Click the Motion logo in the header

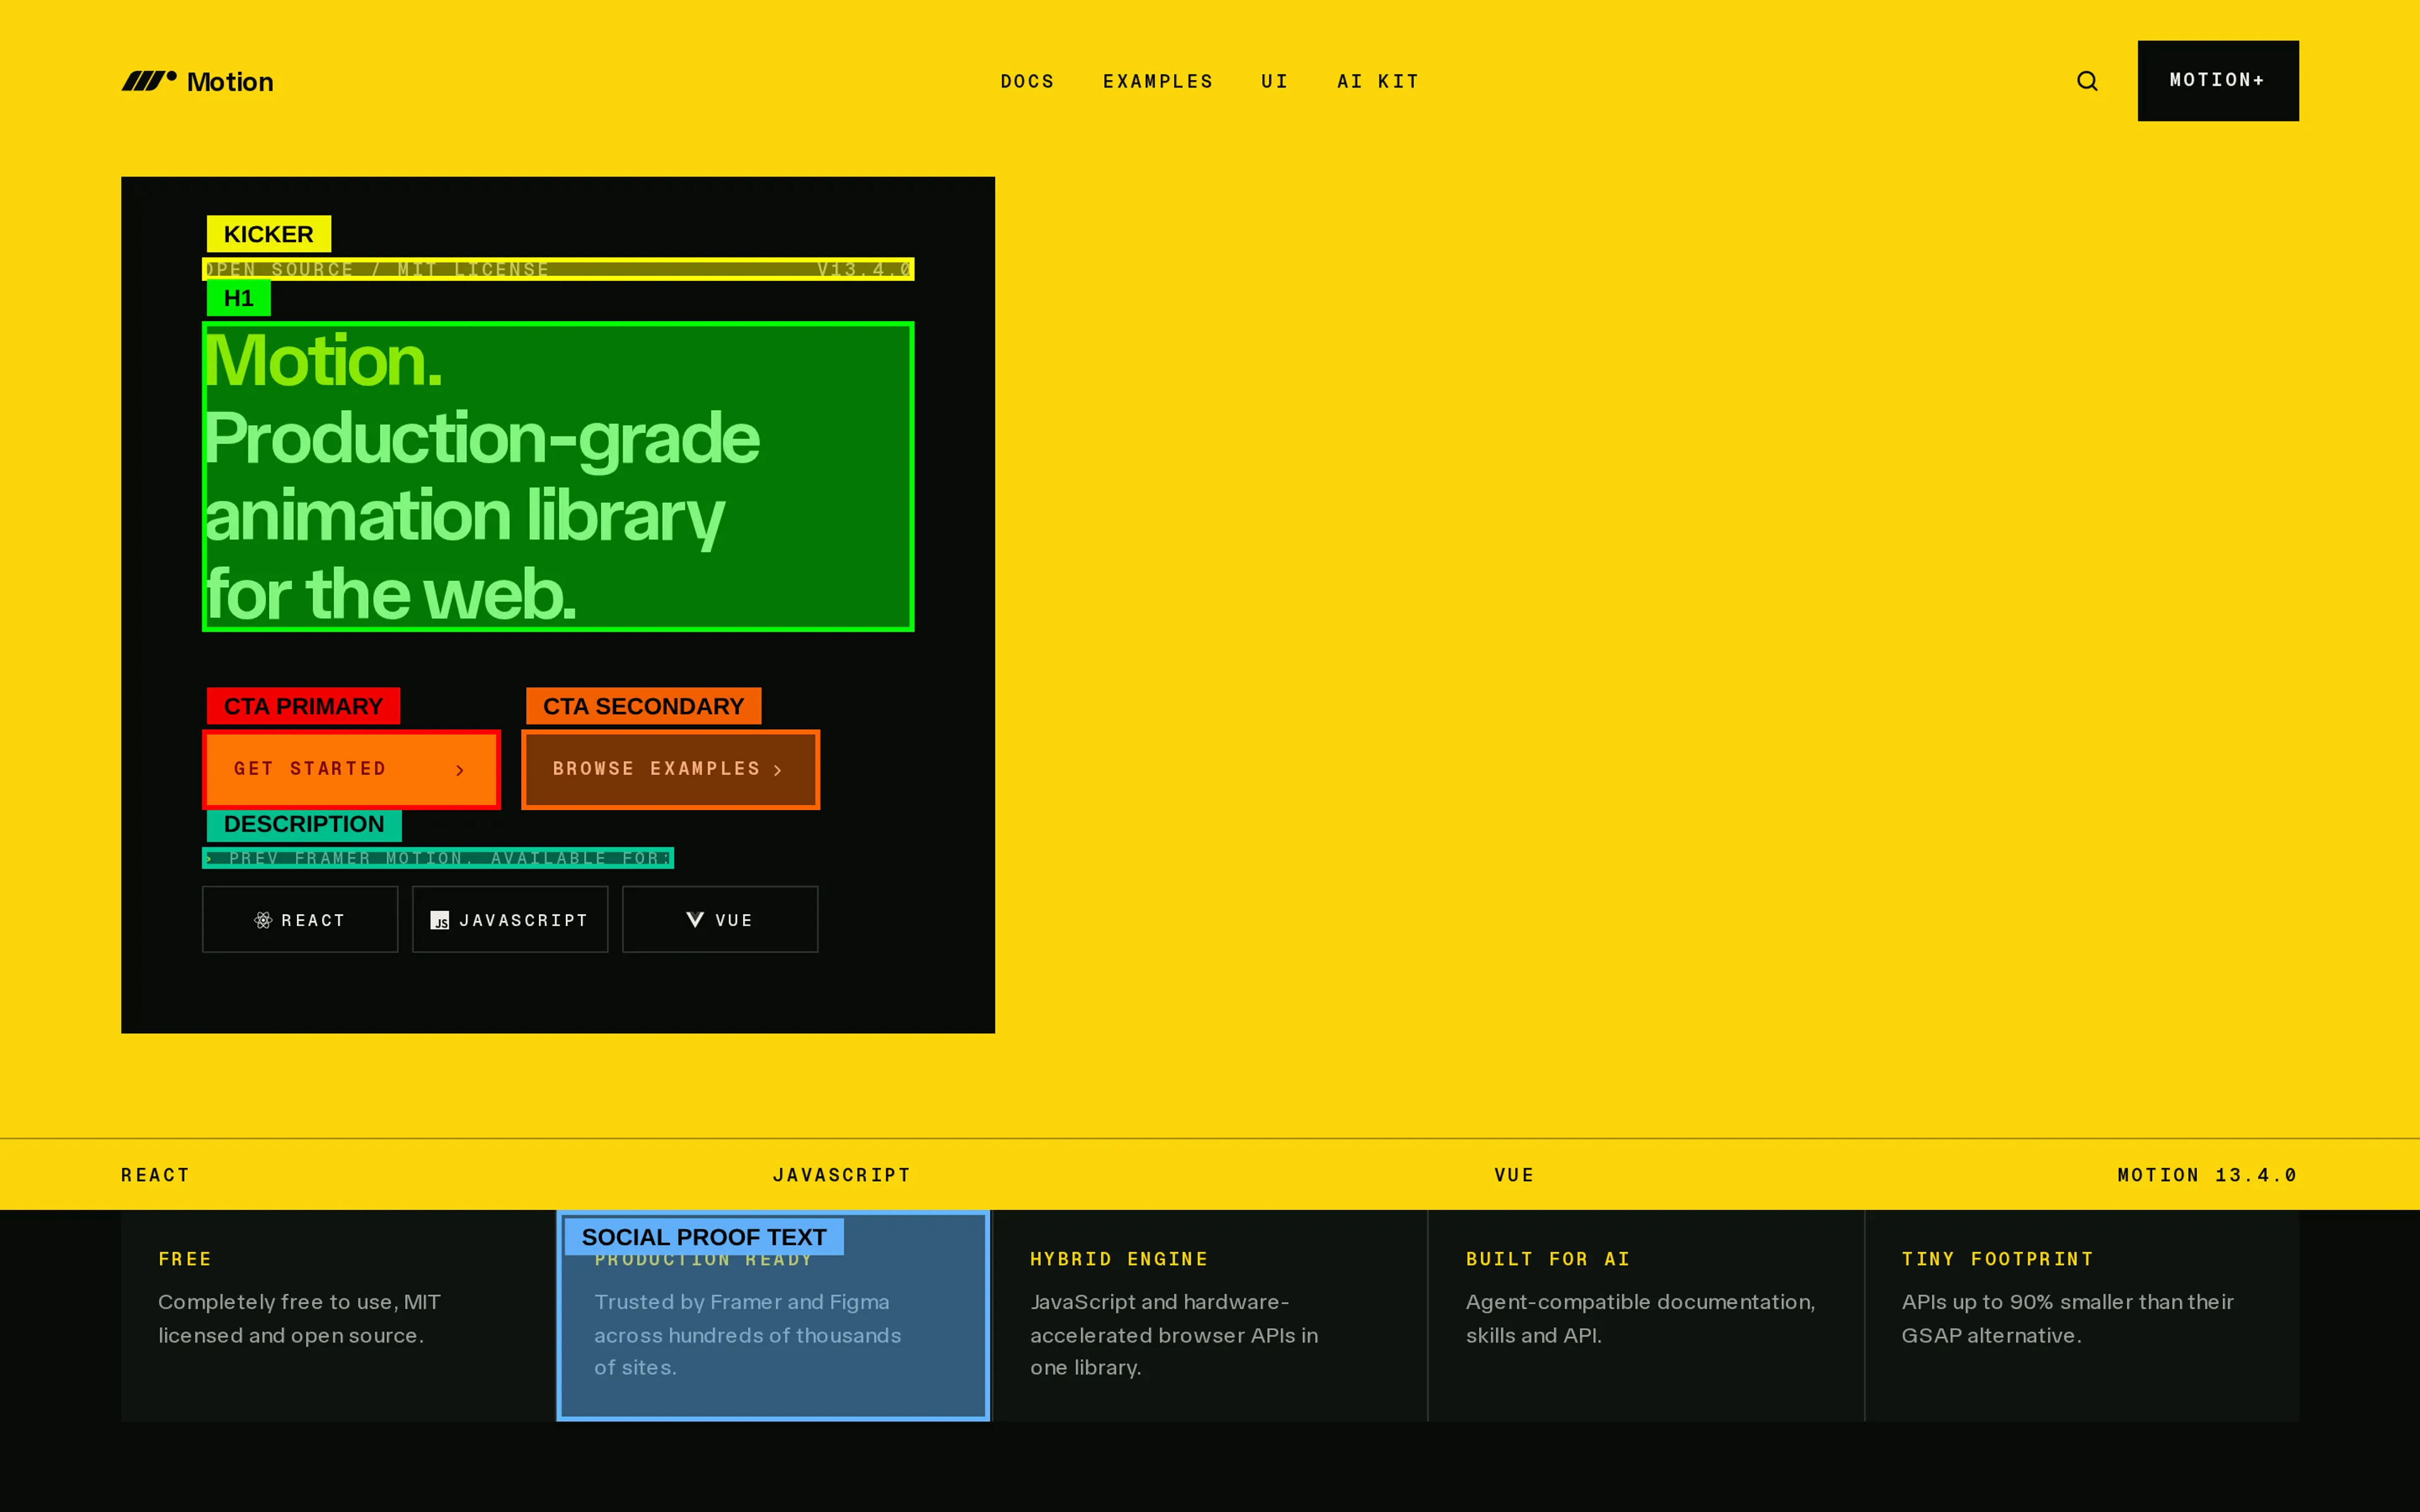pyautogui.click(x=197, y=81)
